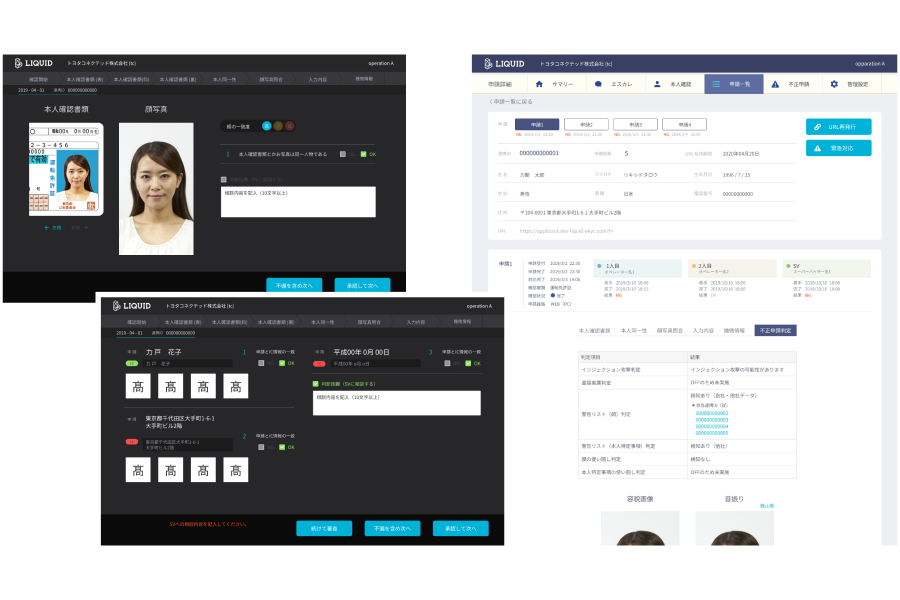Switch to 入力内容 sub-tab in detail window
Viewport: 900px width, 600px height.
point(703,331)
